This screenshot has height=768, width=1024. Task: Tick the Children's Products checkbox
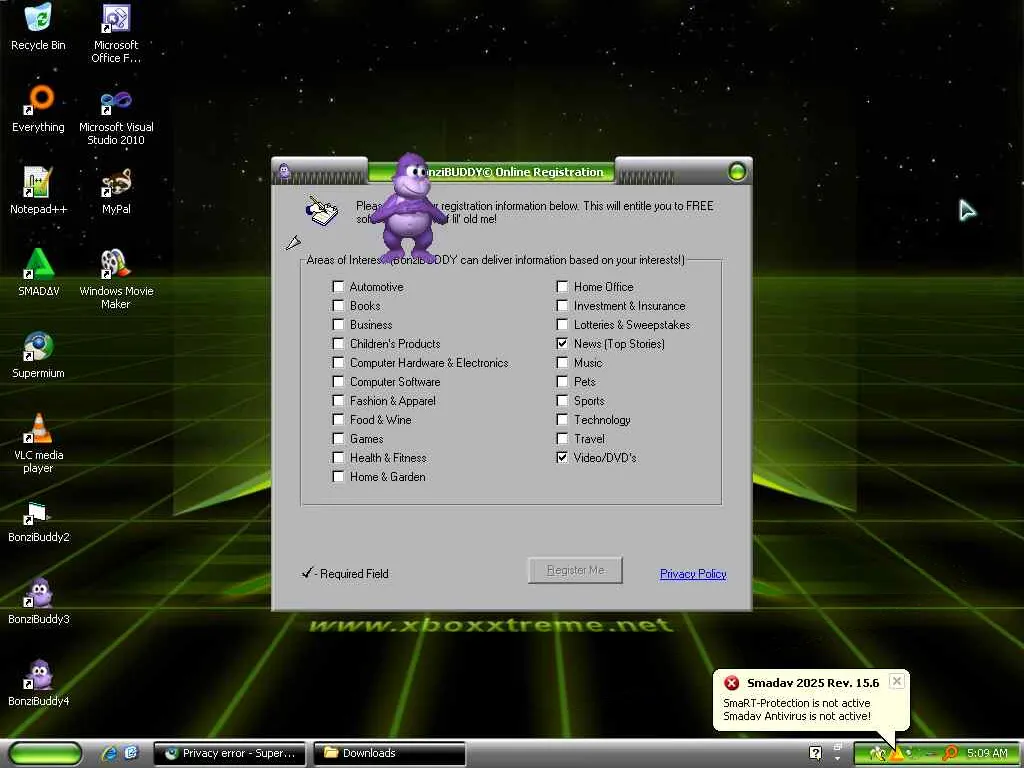click(x=338, y=343)
